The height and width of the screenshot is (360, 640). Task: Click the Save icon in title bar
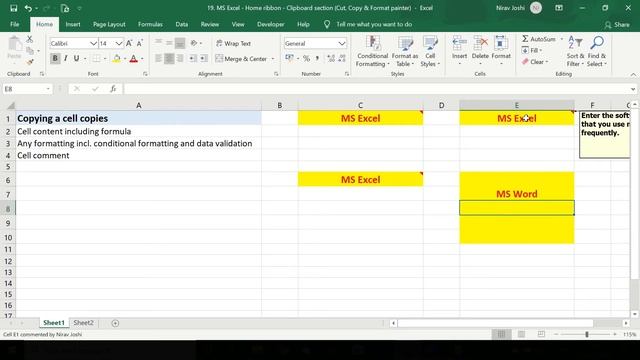(13, 8)
